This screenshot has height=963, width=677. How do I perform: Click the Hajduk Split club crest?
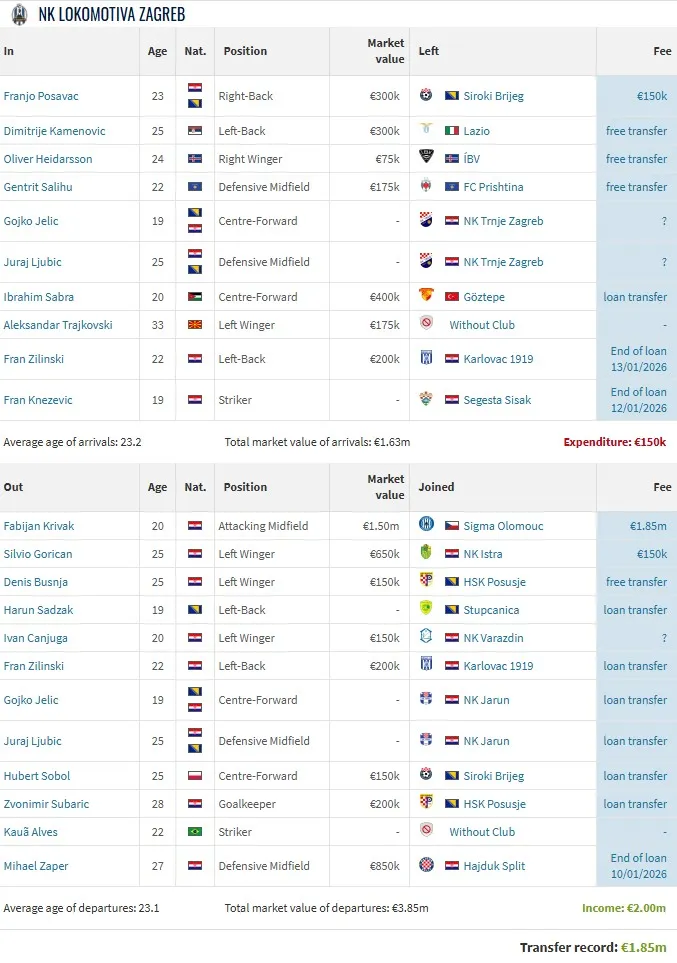point(426,865)
